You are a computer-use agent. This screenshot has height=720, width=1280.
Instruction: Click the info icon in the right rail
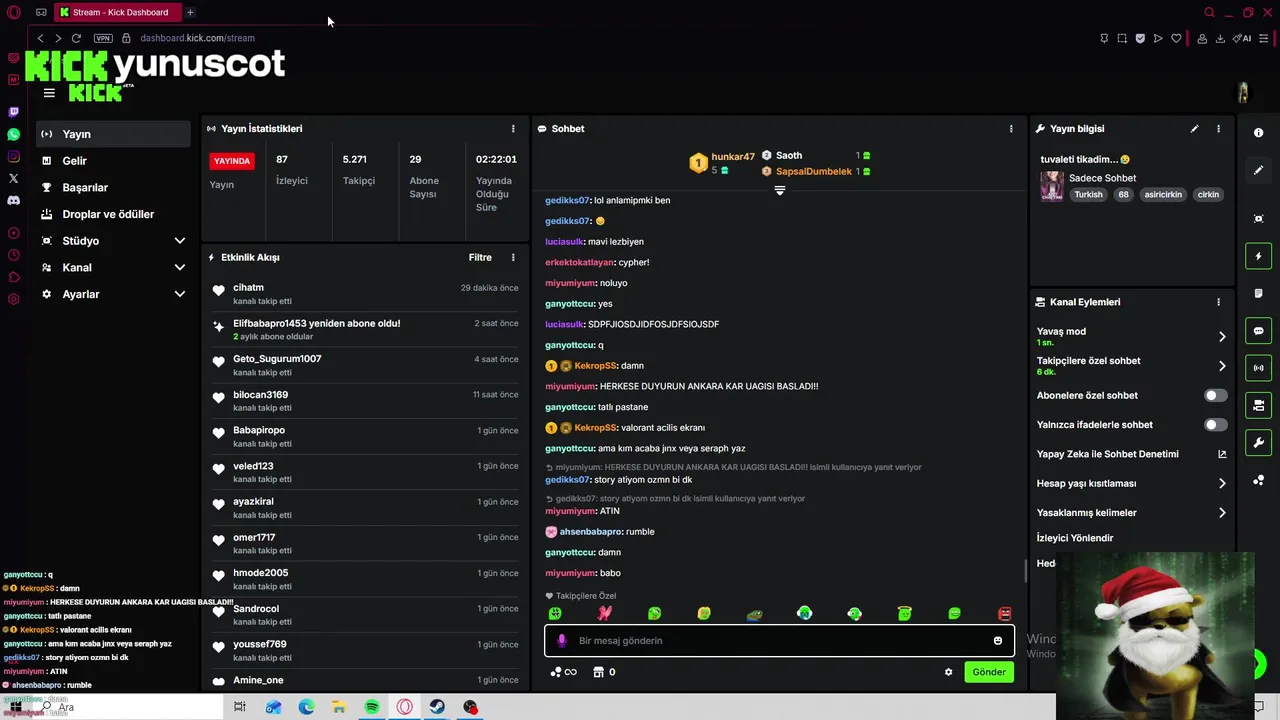tap(1258, 133)
